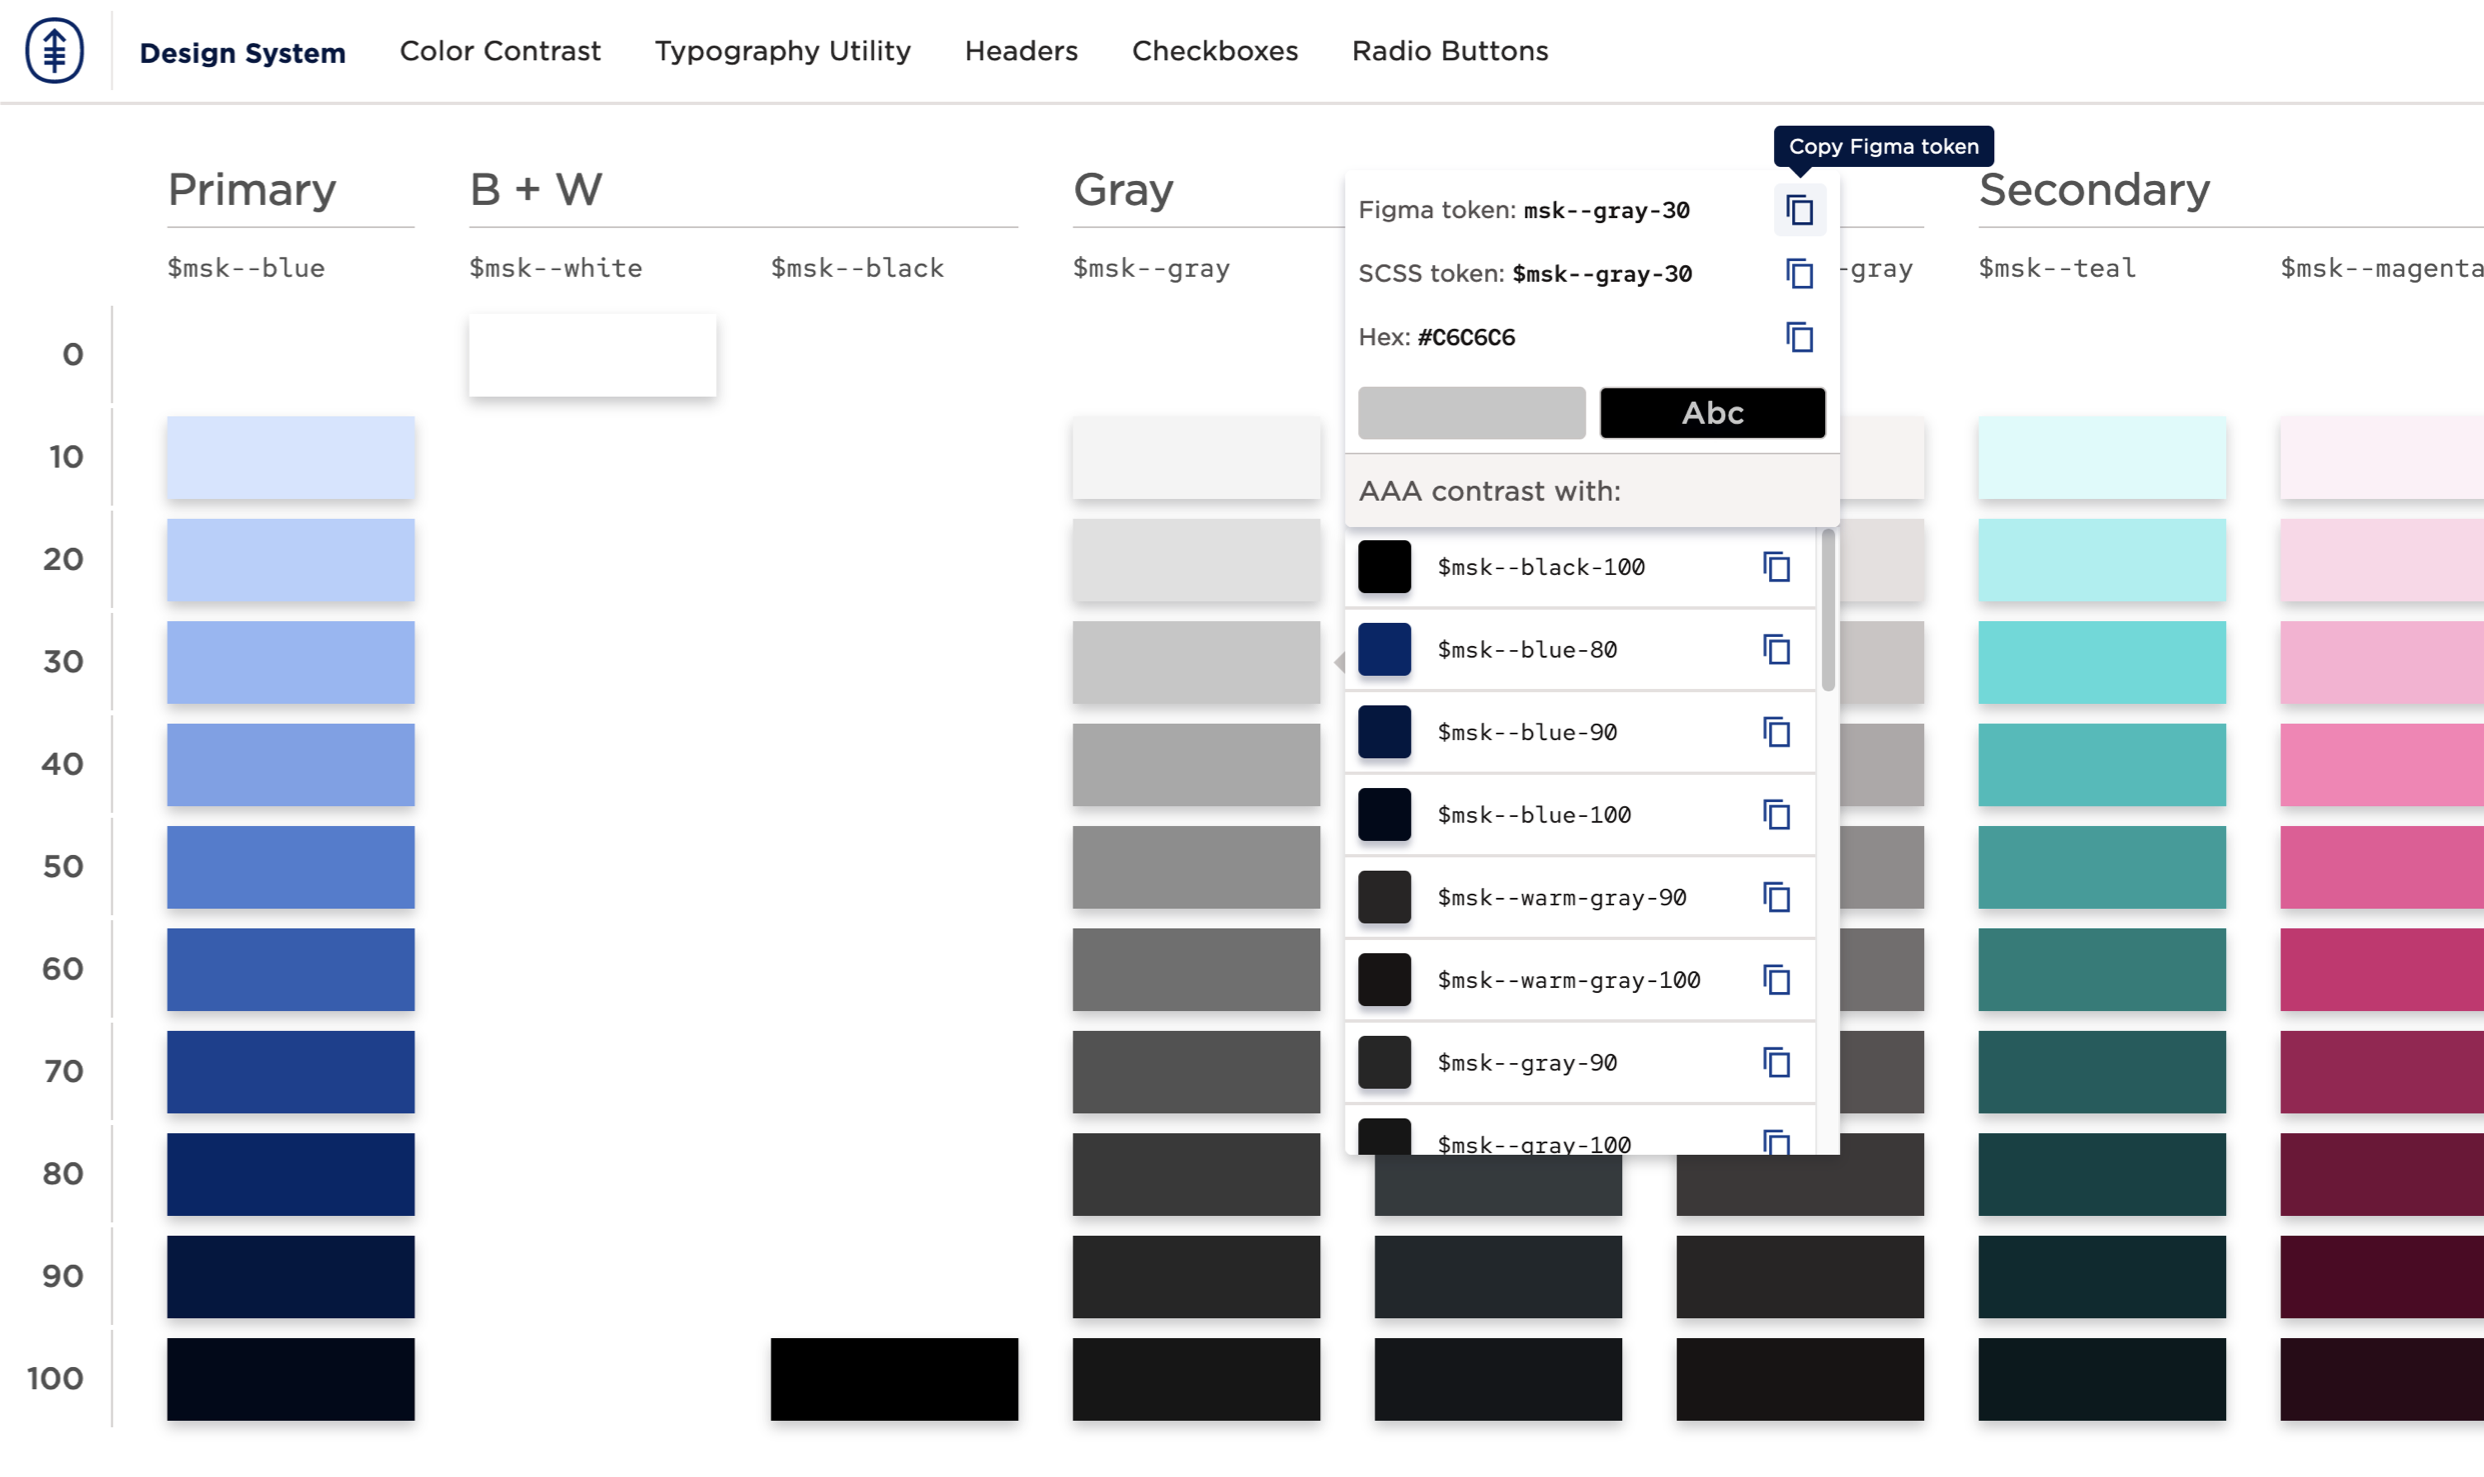
Task: Copy the Figma token msk--gray-30
Action: click(1799, 210)
